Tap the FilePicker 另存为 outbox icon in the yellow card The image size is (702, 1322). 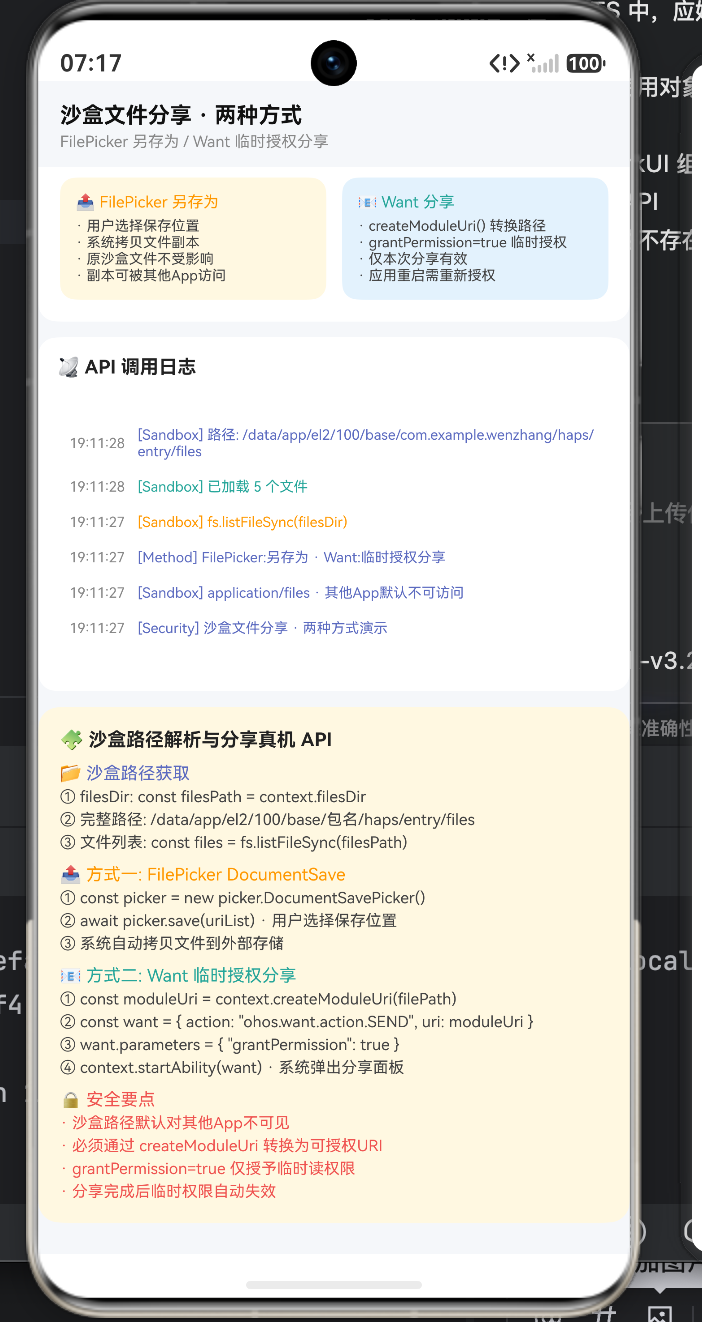[x=85, y=202]
